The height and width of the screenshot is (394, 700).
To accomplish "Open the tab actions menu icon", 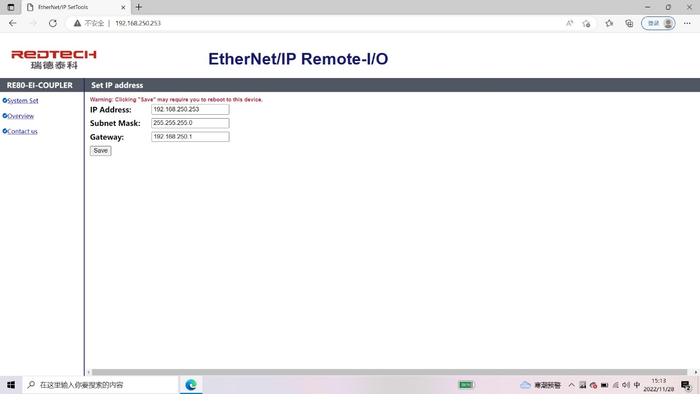I will [x=11, y=7].
